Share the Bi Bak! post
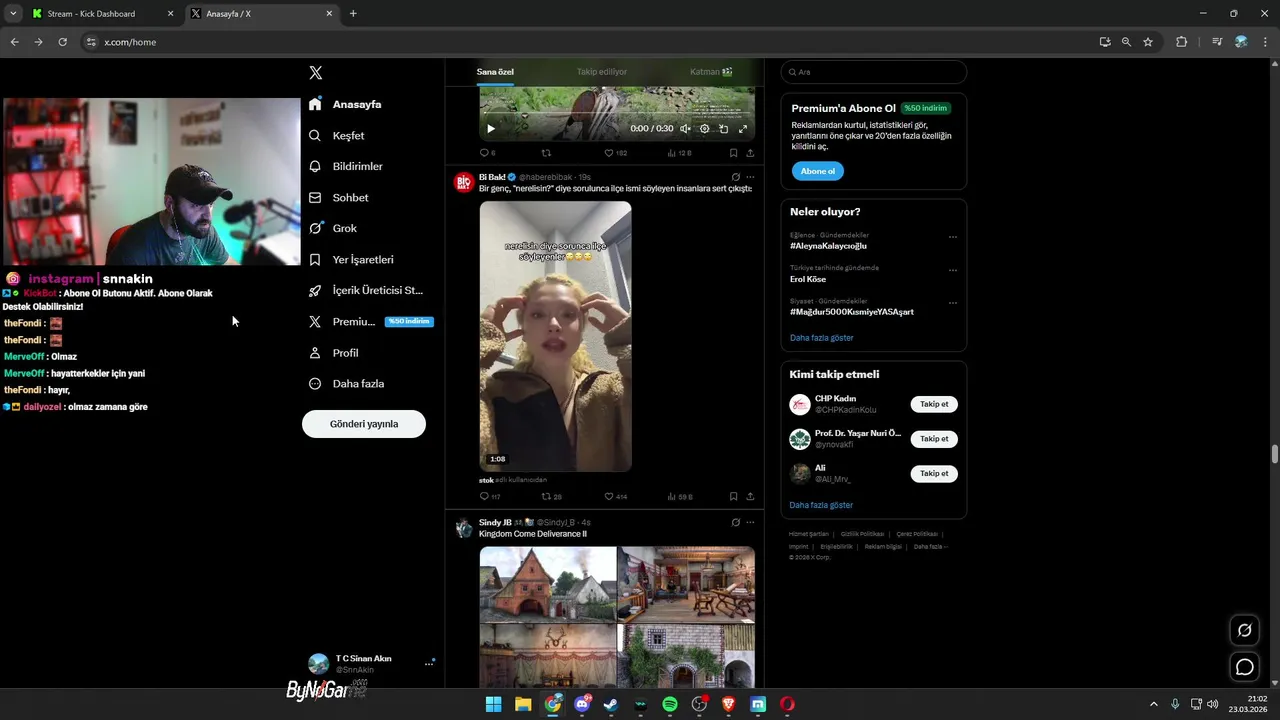 tap(750, 496)
